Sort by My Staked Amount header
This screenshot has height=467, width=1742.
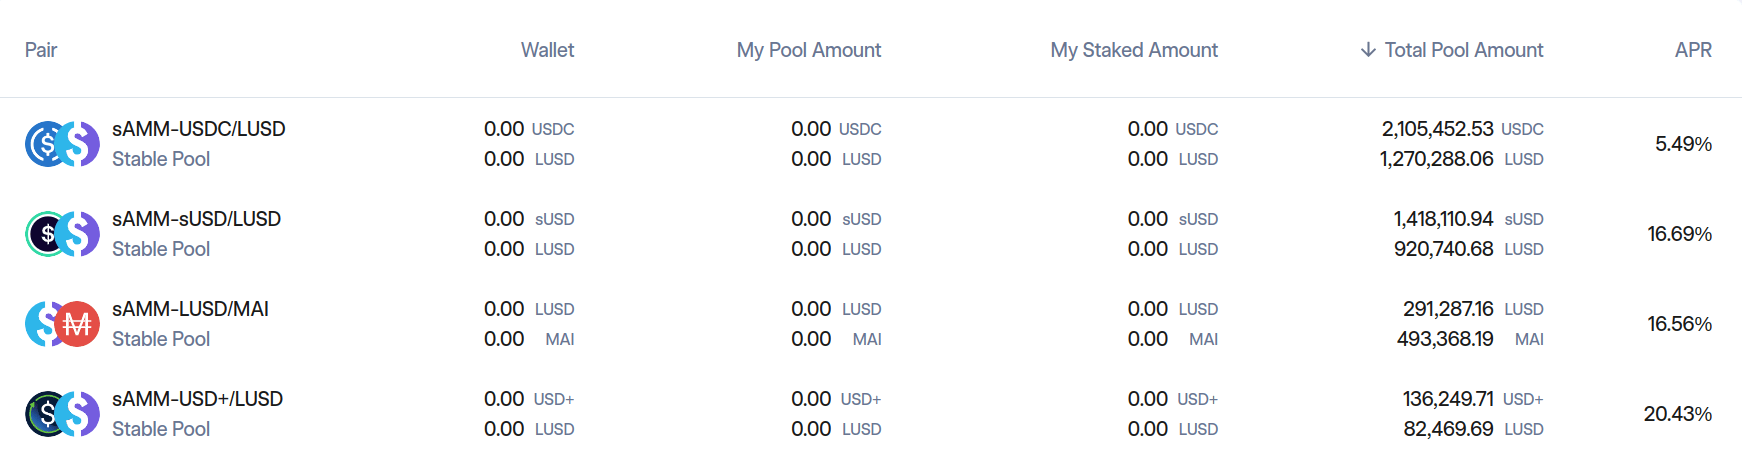(x=1133, y=50)
